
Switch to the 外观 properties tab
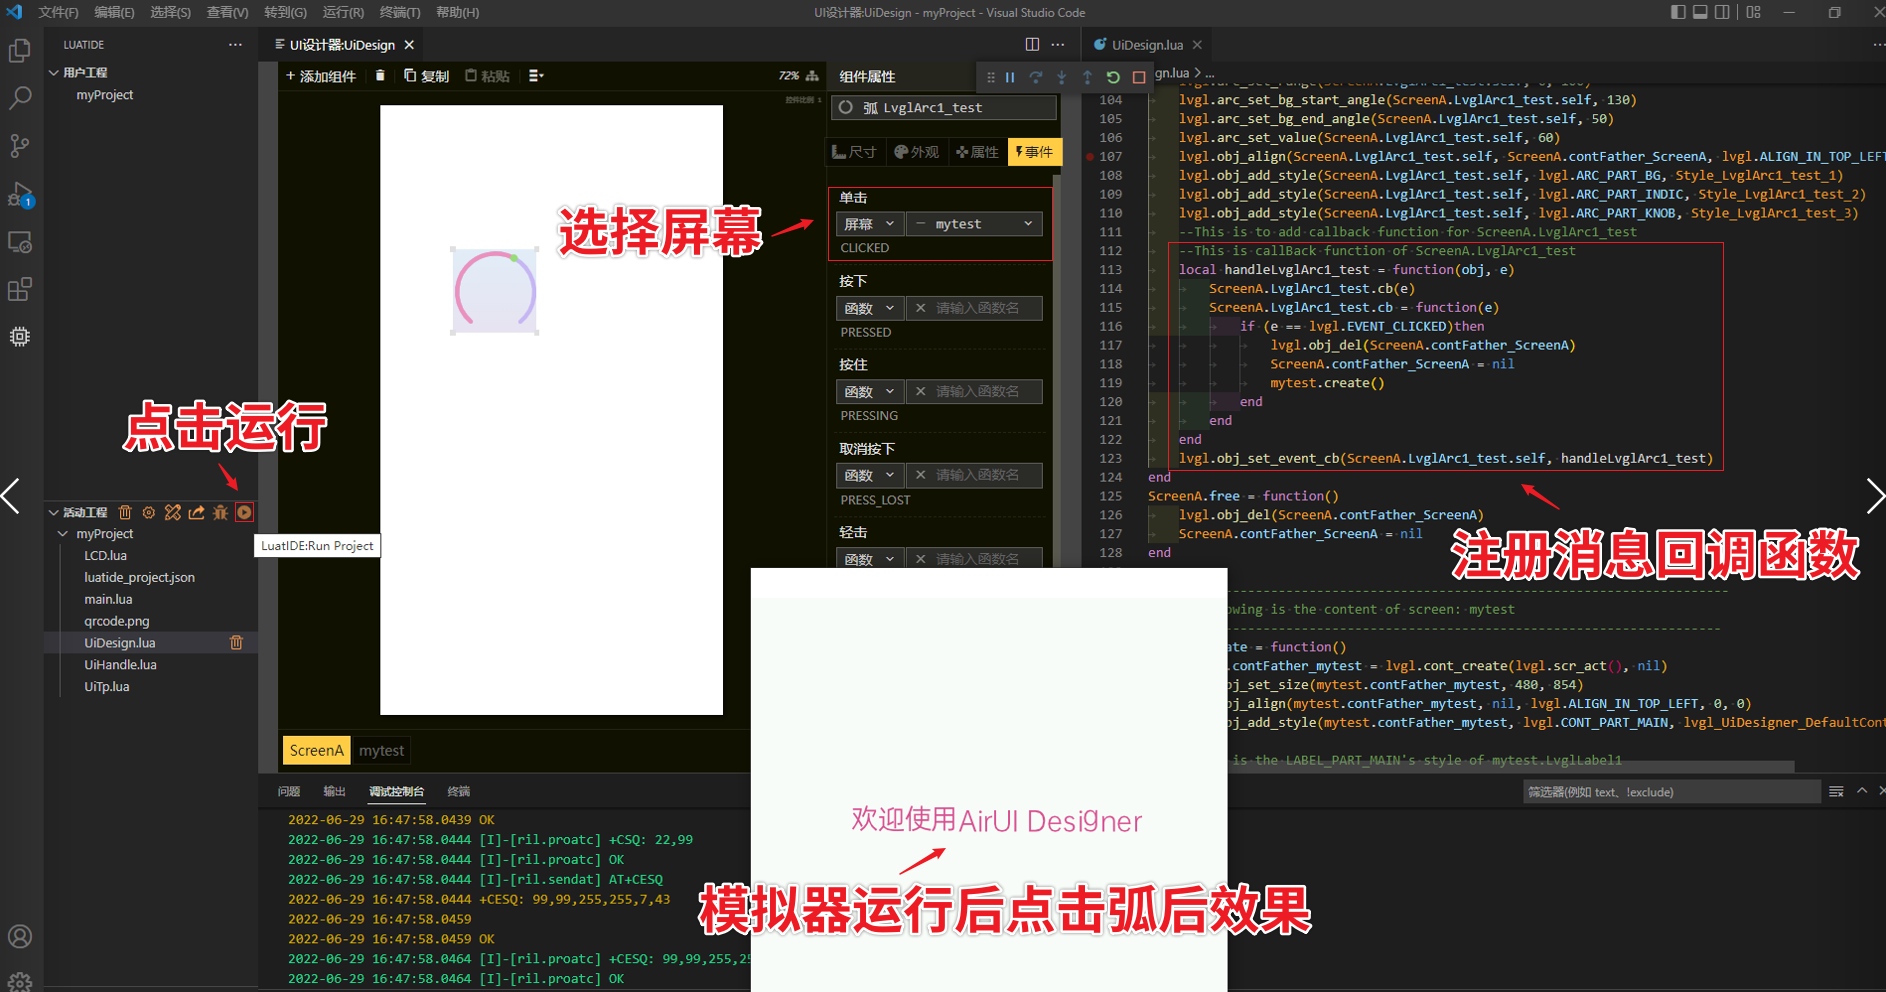point(917,152)
